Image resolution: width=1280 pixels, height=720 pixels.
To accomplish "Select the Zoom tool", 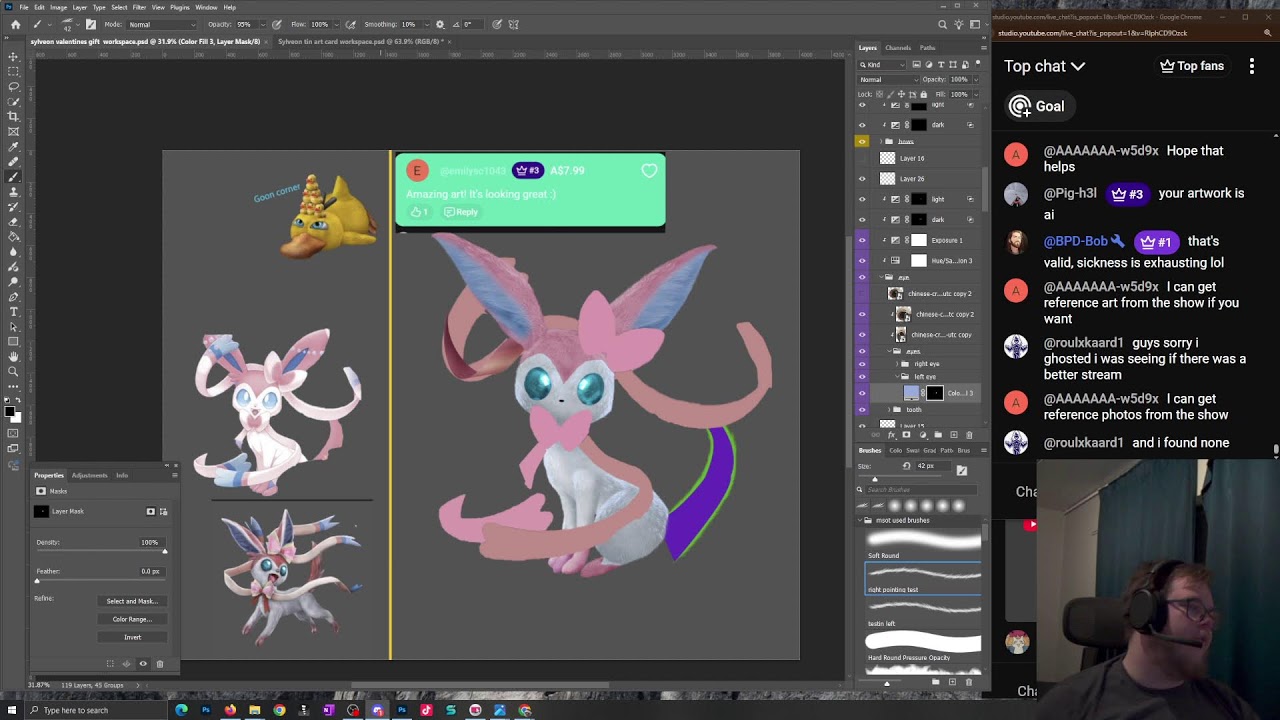I will pos(14,371).
